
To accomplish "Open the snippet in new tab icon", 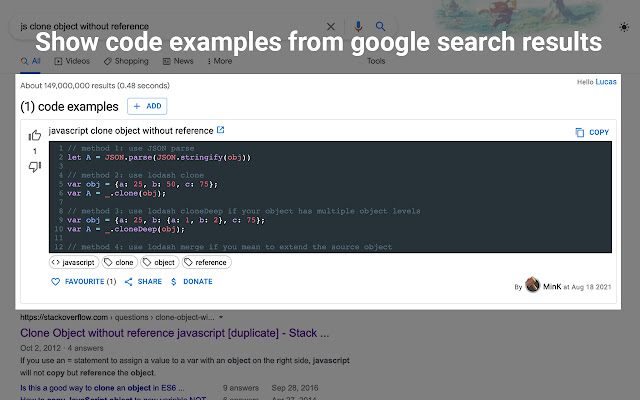I will click(220, 130).
